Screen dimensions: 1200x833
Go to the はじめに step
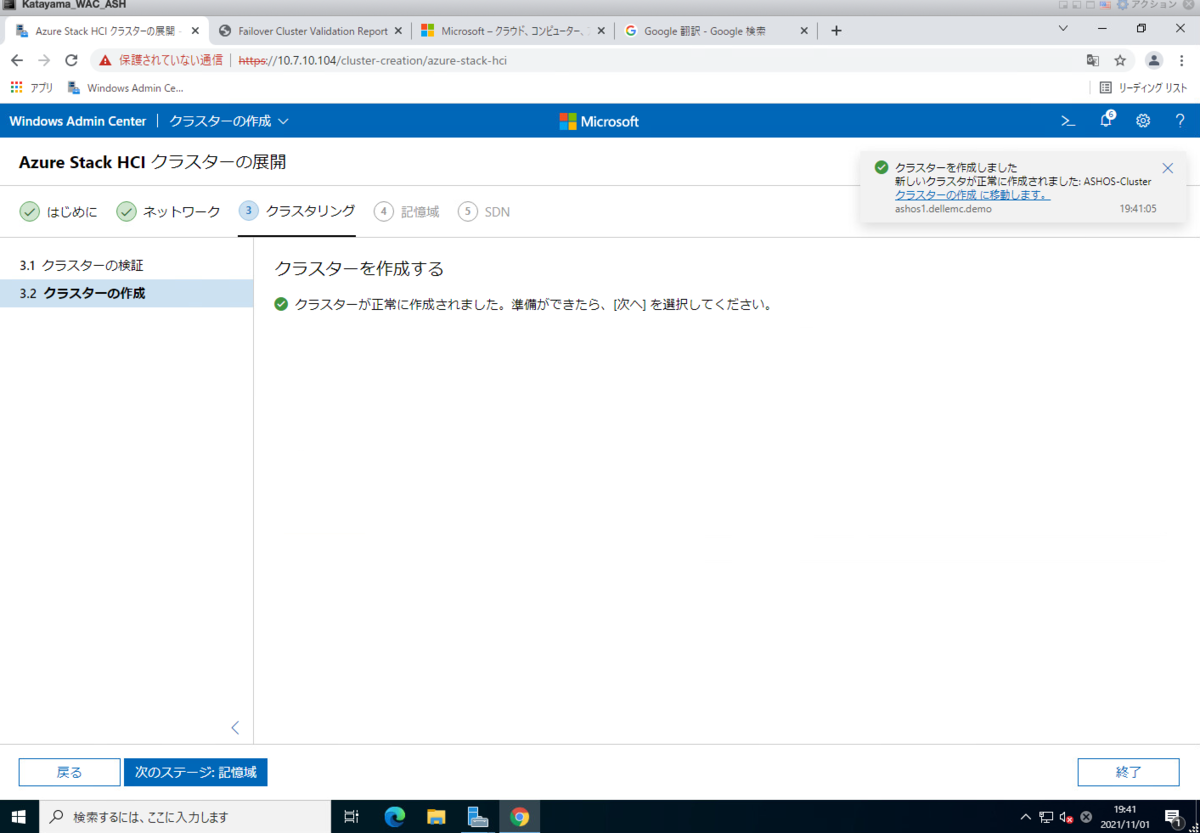(x=59, y=211)
